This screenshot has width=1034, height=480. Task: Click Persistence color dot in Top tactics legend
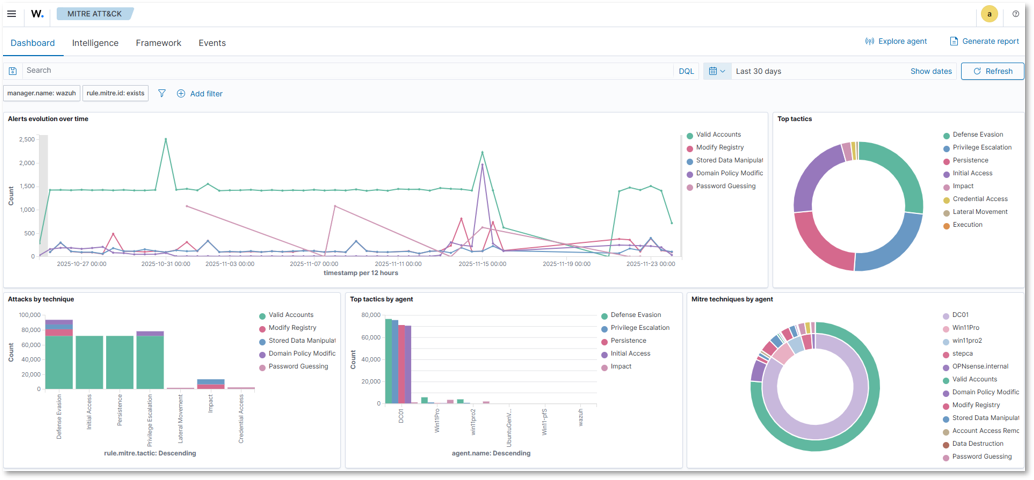pyautogui.click(x=946, y=160)
